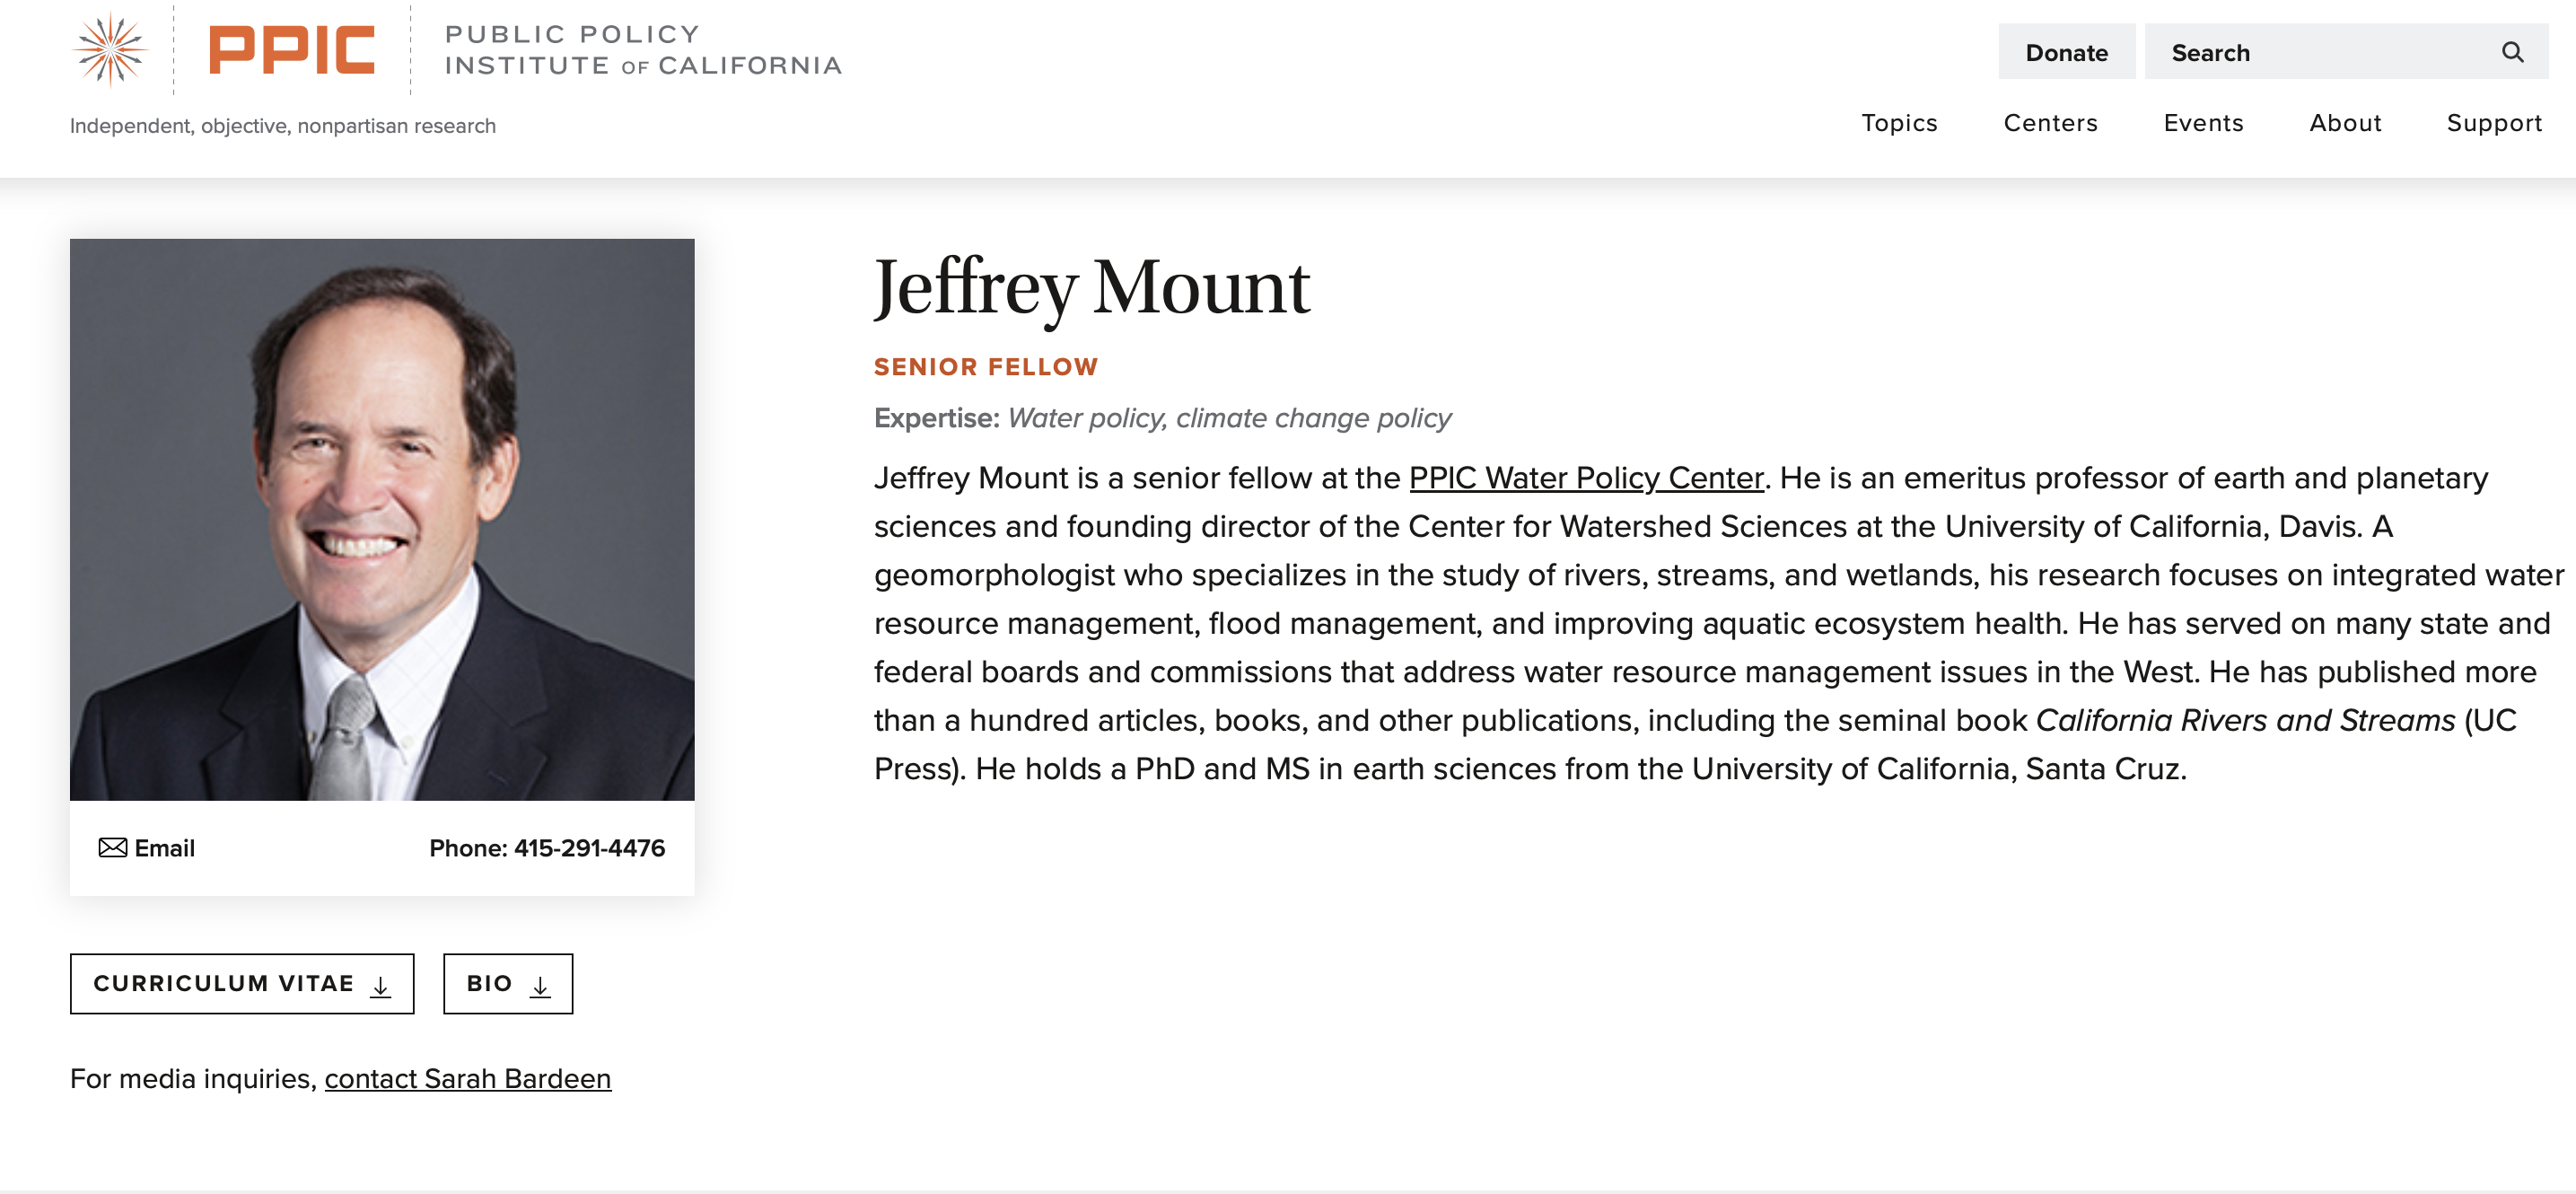Click the PPIC starburst logo icon
Viewport: 2576px width, 1194px height.
(x=110, y=49)
